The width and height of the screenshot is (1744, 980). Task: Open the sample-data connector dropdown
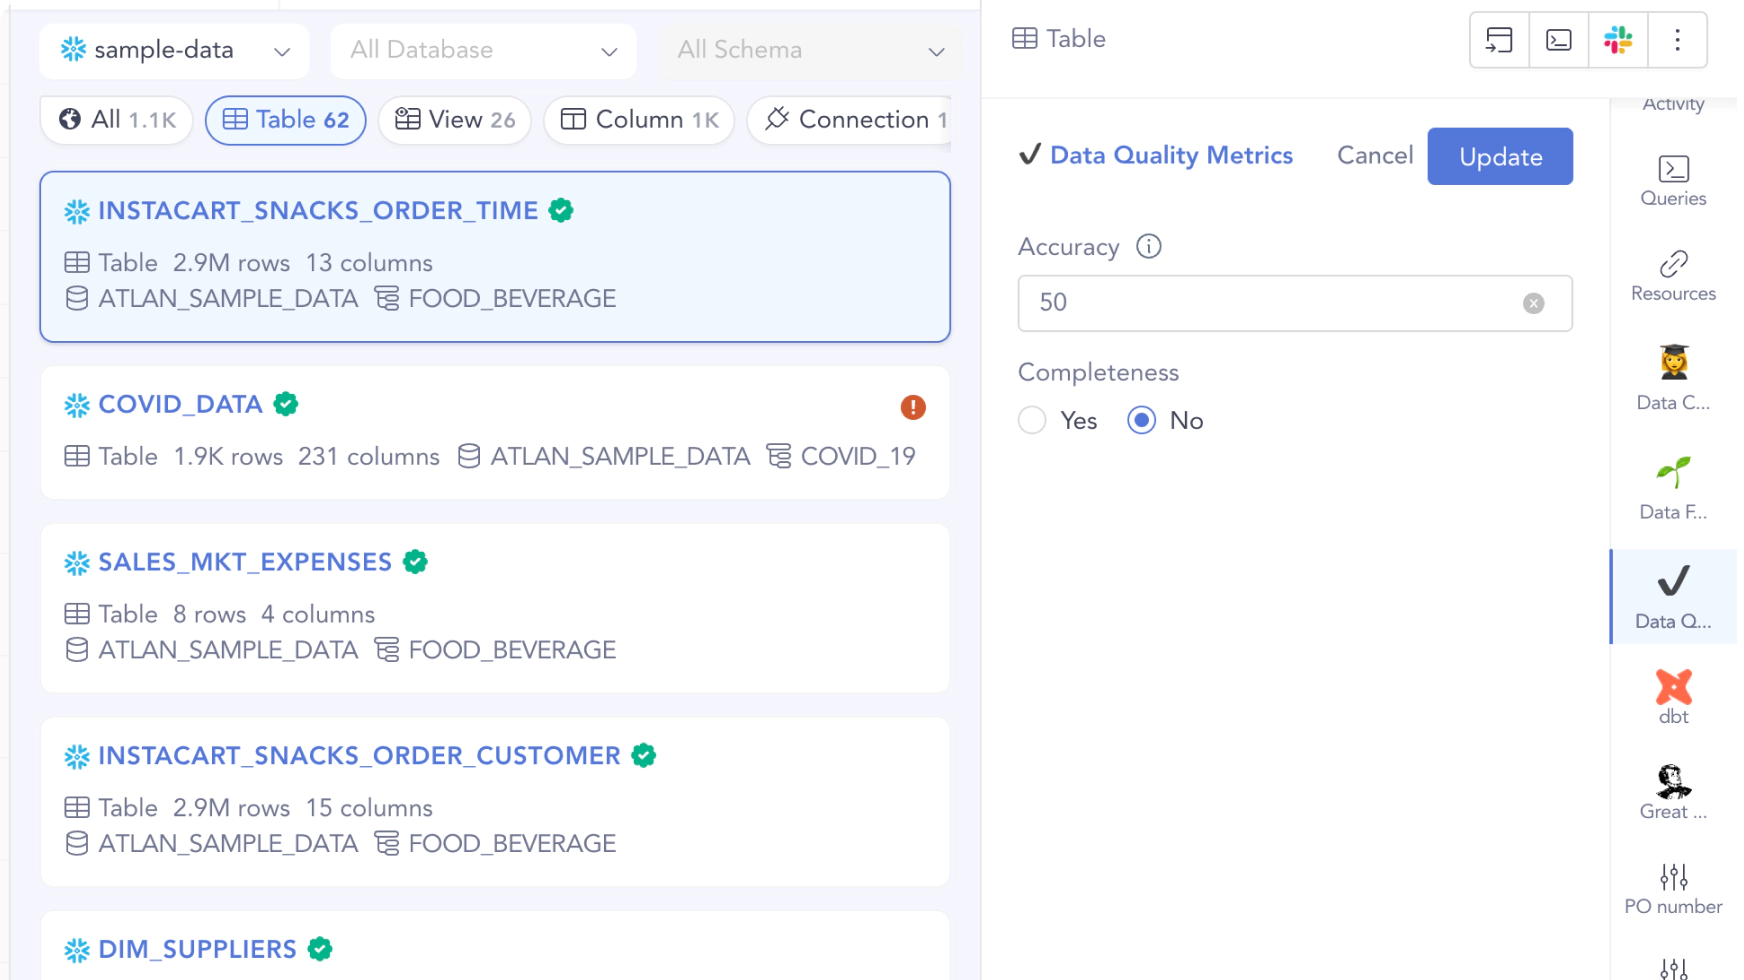[x=174, y=50]
